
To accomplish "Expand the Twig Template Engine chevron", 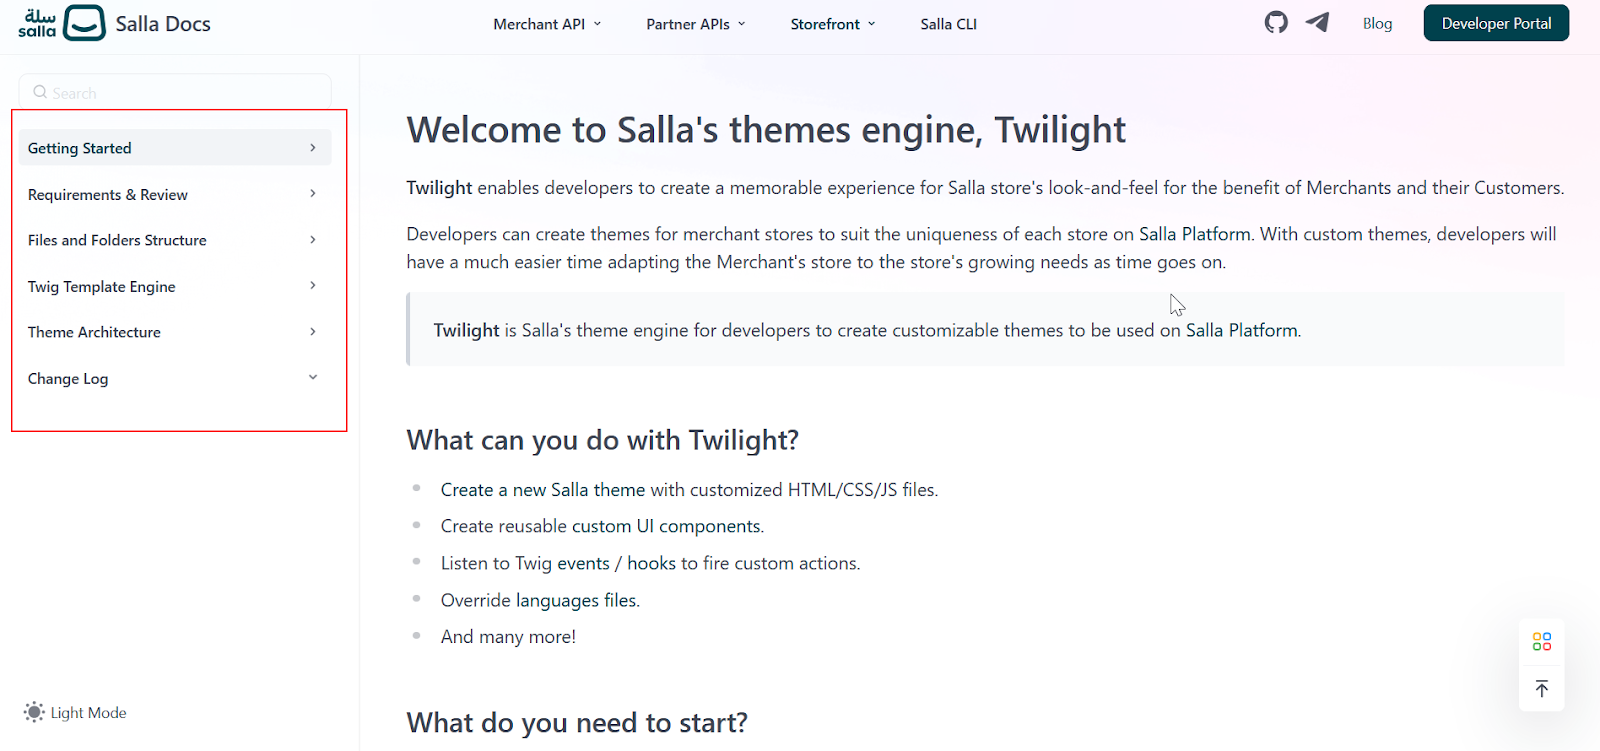I will [313, 286].
